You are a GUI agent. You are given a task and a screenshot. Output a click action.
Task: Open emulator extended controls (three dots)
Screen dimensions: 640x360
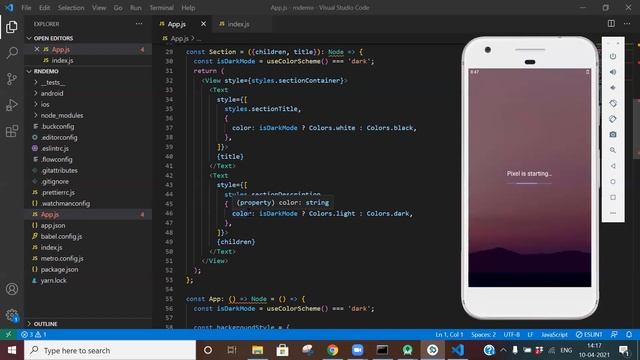[613, 213]
